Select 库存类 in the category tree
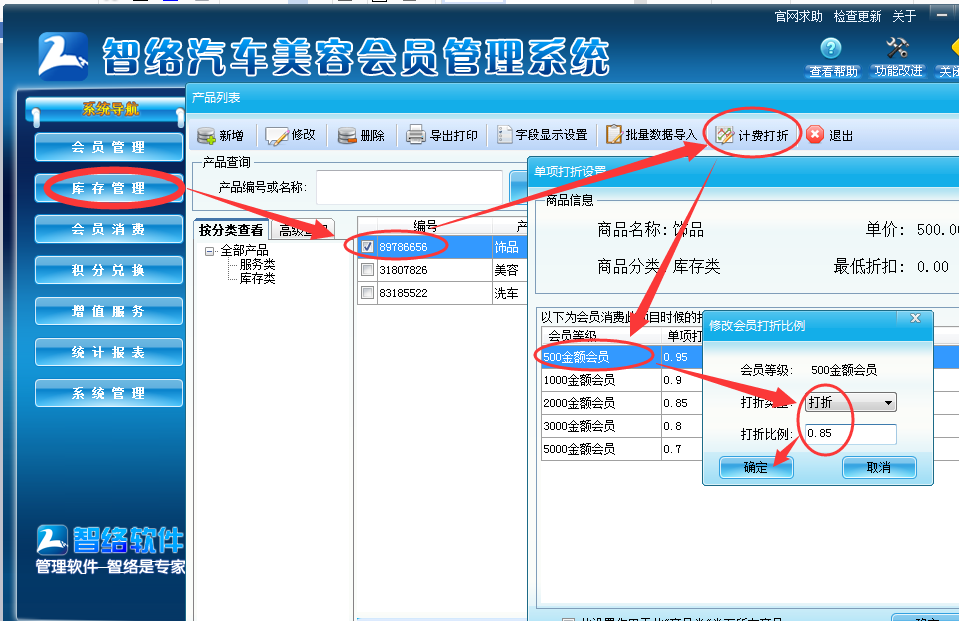The height and width of the screenshot is (621, 959). tap(257, 279)
